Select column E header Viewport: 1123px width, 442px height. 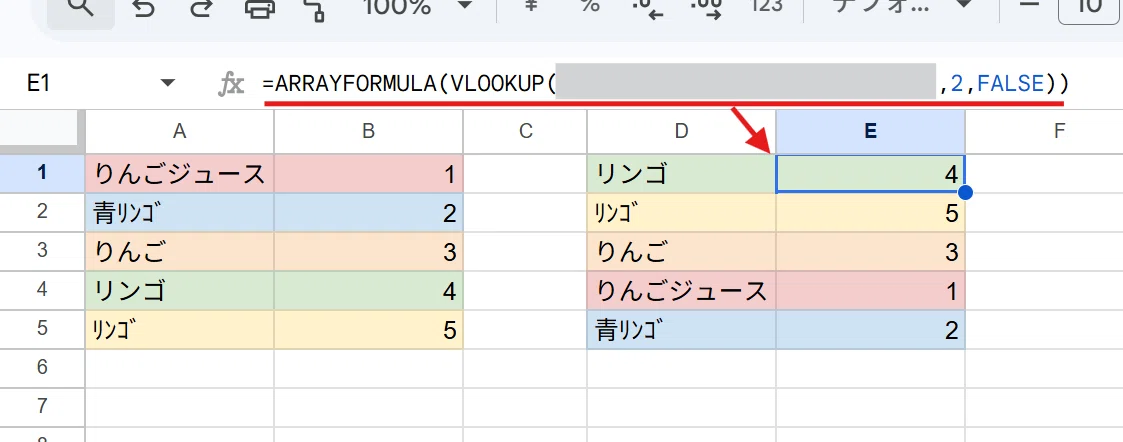pyautogui.click(x=870, y=130)
